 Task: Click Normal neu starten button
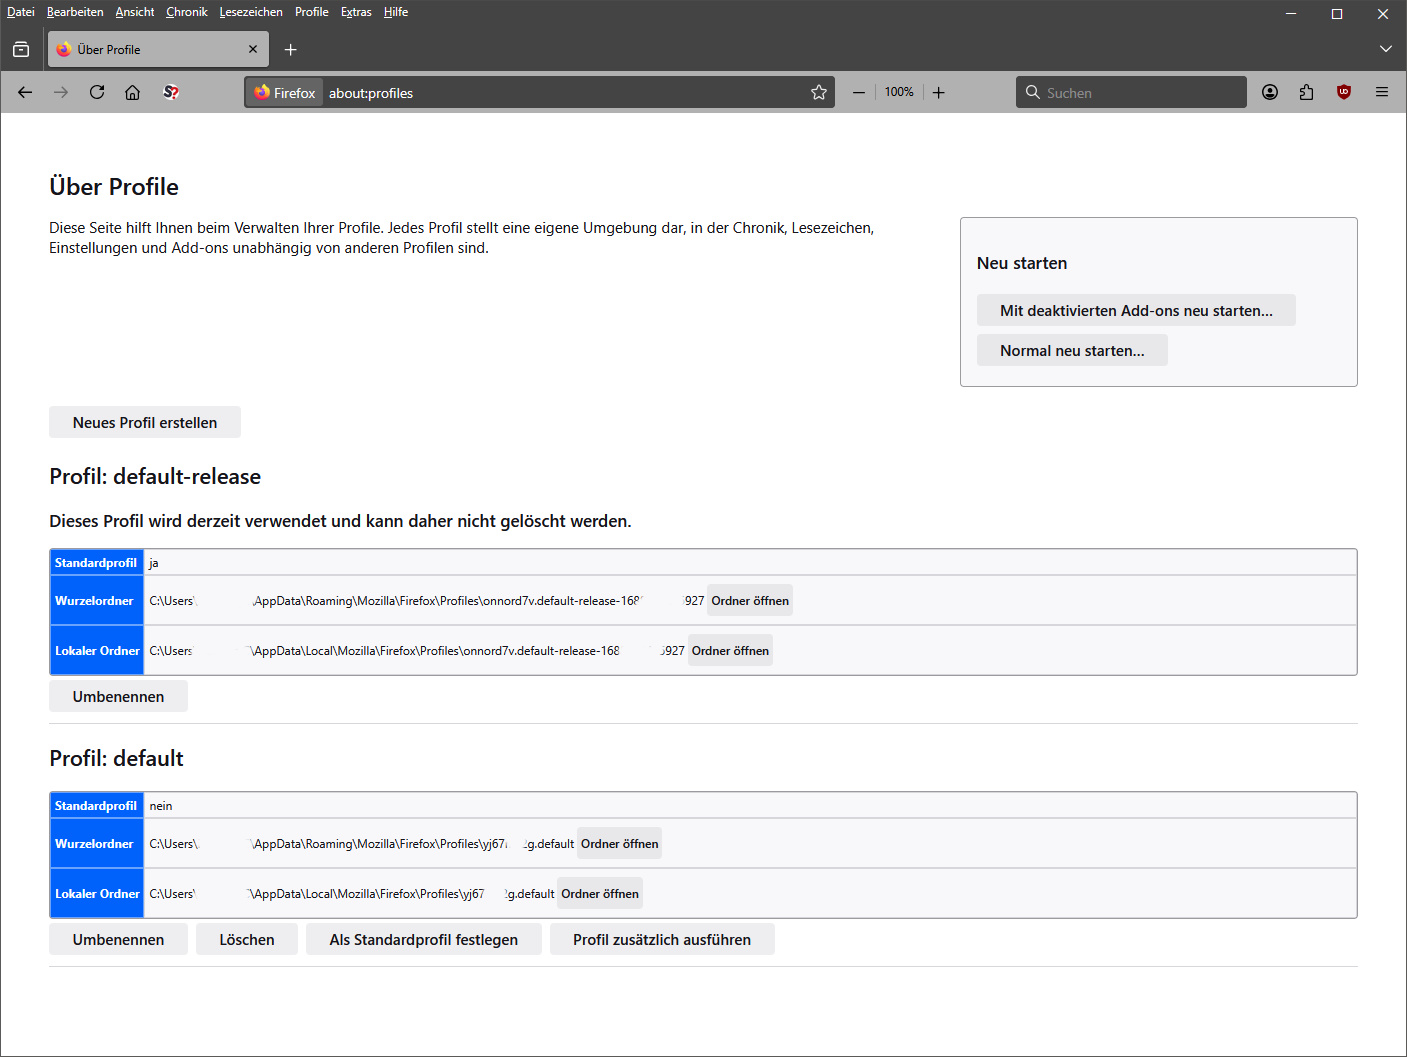pyautogui.click(x=1072, y=350)
